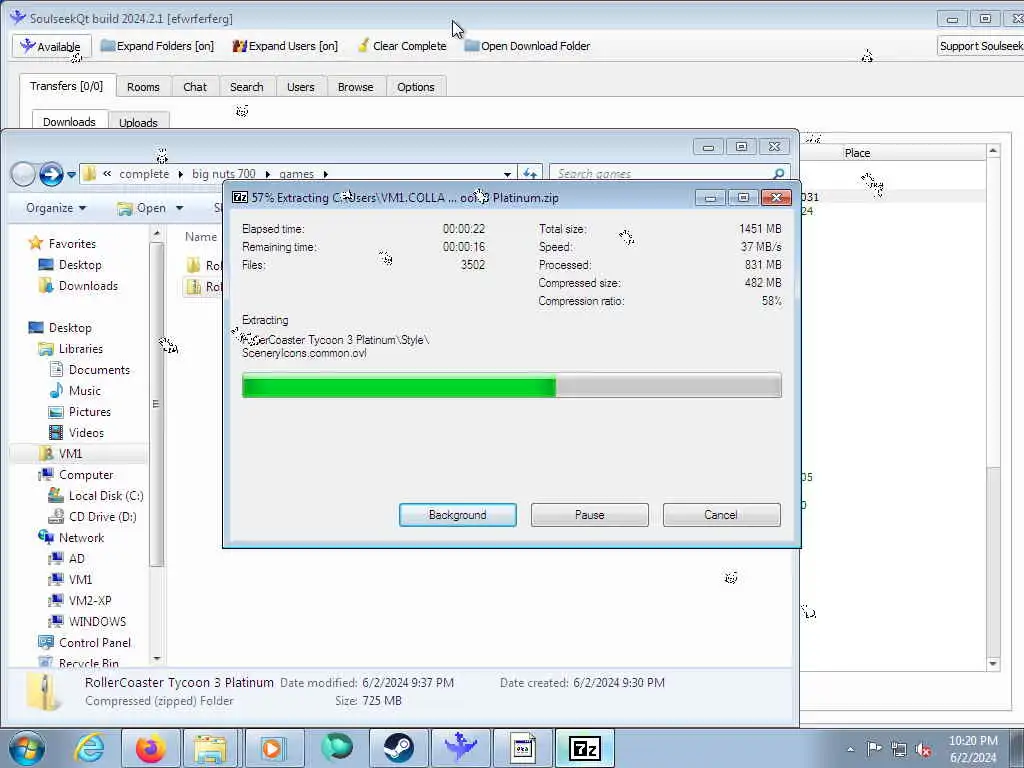Click Open Download Folder in Soulseek
This screenshot has height=768, width=1024.
coord(527,46)
